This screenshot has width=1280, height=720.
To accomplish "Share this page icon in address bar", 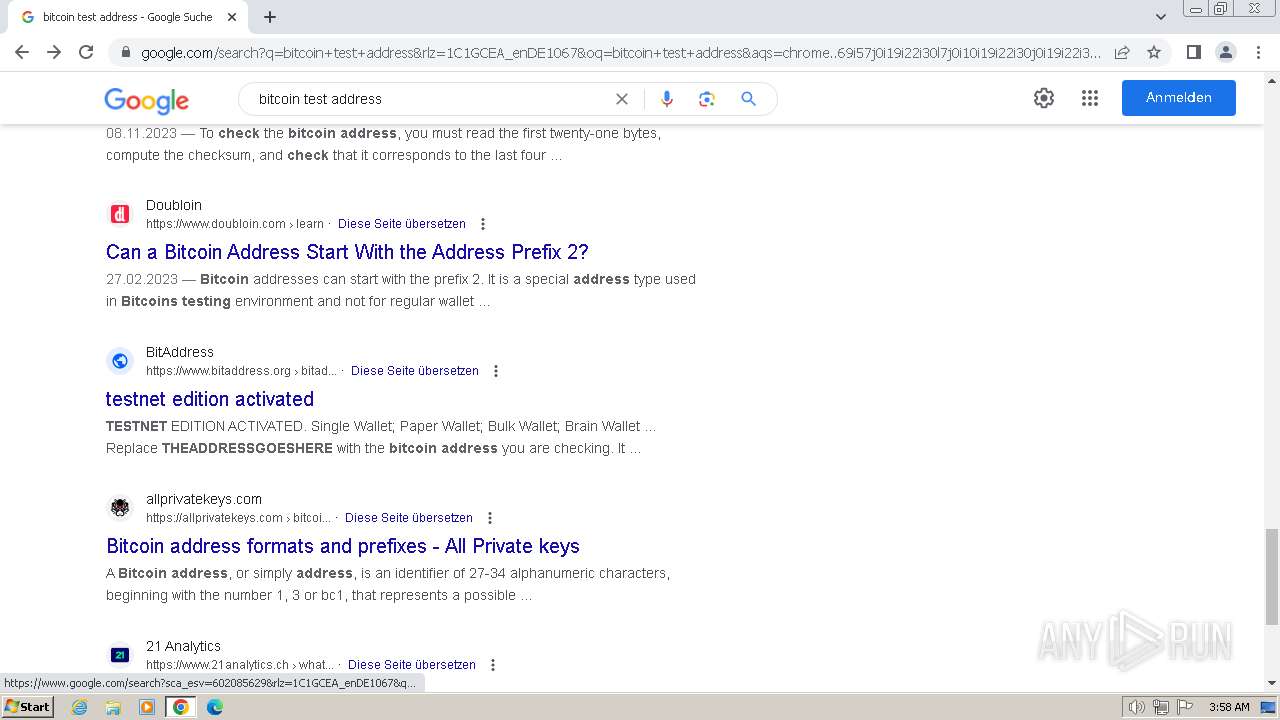I will click(1122, 52).
